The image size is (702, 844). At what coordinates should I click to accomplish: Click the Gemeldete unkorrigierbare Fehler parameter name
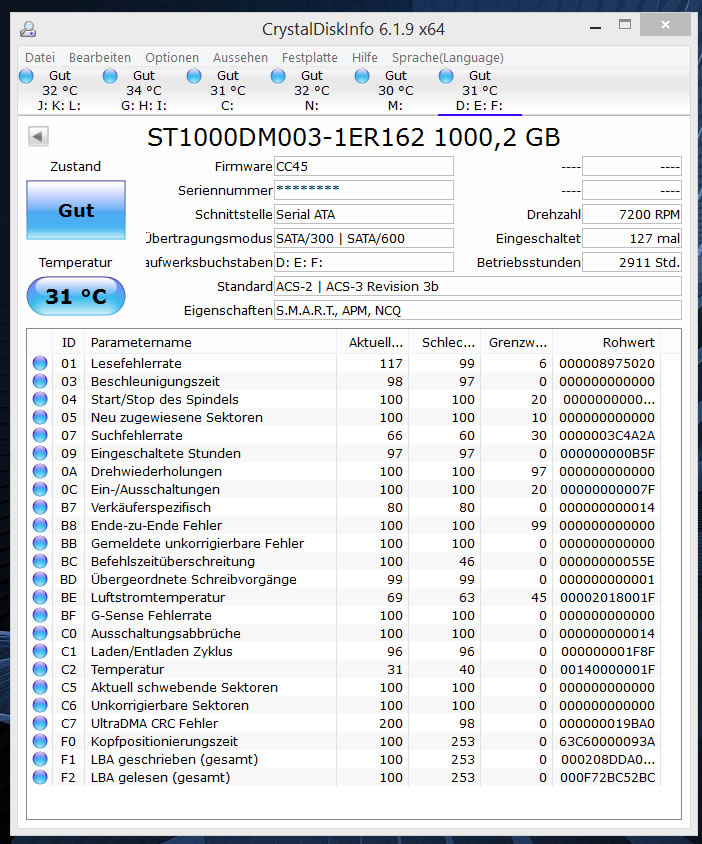pyautogui.click(x=198, y=543)
